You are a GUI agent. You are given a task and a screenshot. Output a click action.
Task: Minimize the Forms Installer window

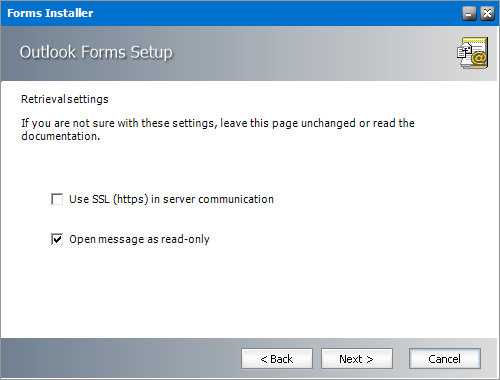pyautogui.click(x=469, y=14)
